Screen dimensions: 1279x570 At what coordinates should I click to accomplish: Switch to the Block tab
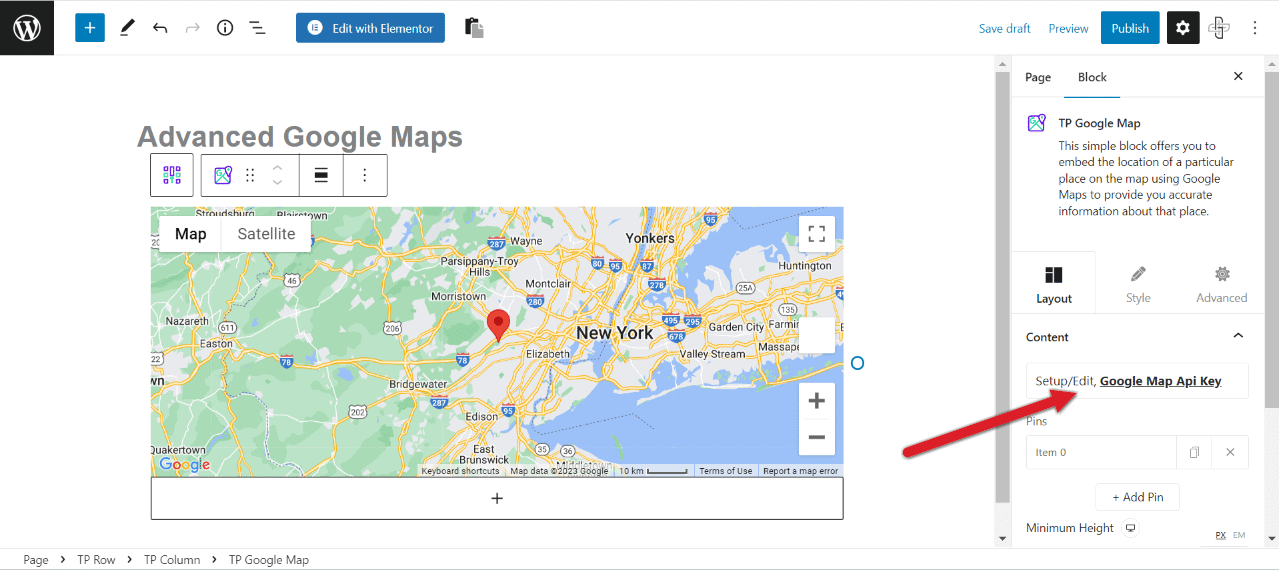tap(1092, 77)
